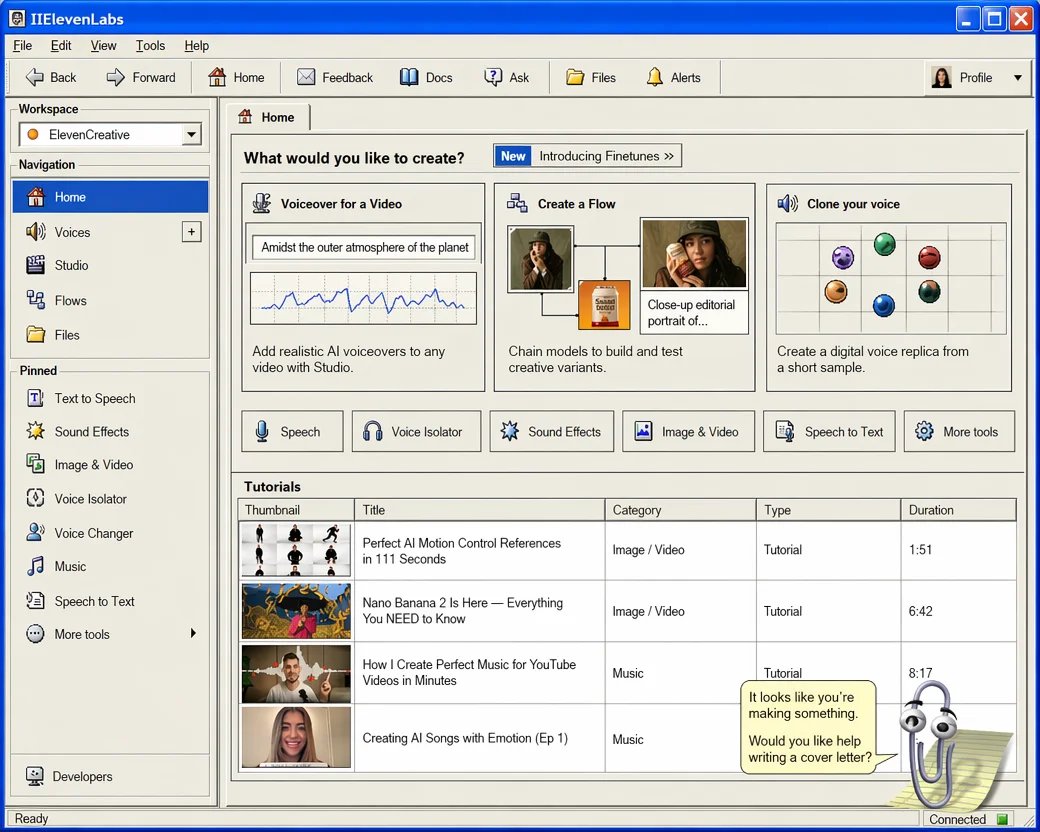Viewport: 1040px width, 832px height.
Task: Click the Voiceover for a Video microphone icon
Action: [x=263, y=204]
